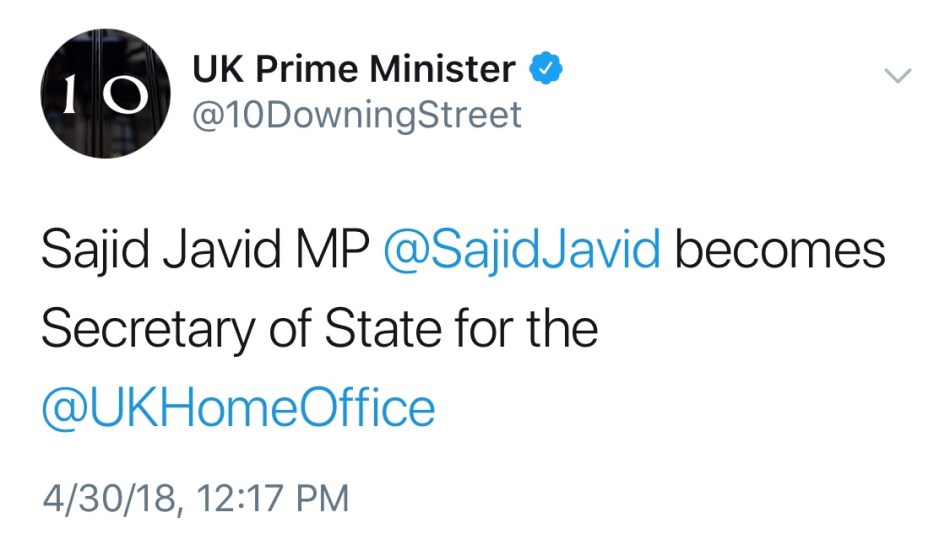Image resolution: width=950 pixels, height=550 pixels.
Task: Open the UK Prime Minister profile name
Action: coord(353,70)
